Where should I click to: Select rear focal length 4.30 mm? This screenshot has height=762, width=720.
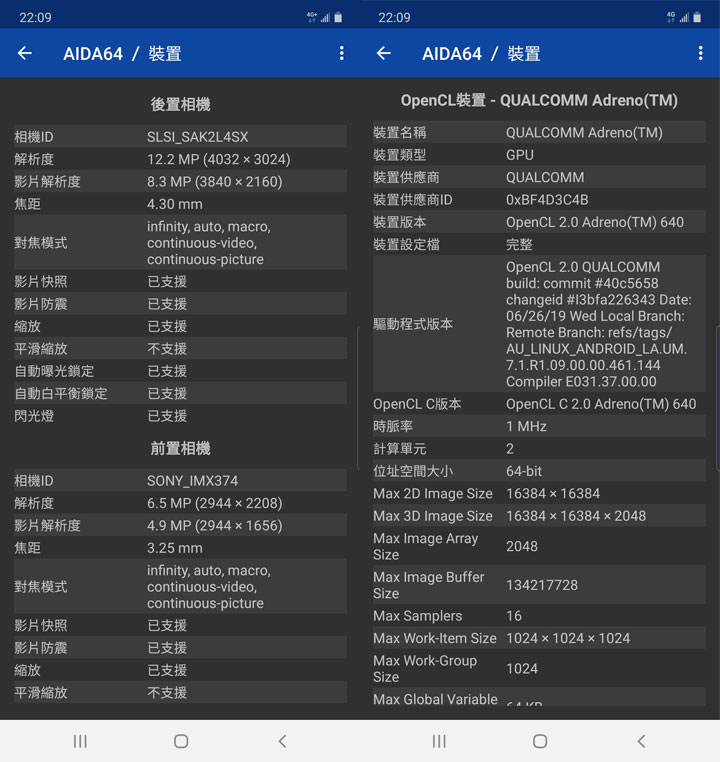click(x=175, y=204)
